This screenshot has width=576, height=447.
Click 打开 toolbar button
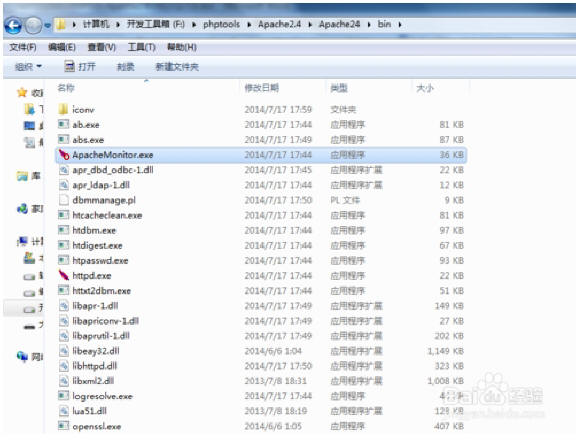80,66
